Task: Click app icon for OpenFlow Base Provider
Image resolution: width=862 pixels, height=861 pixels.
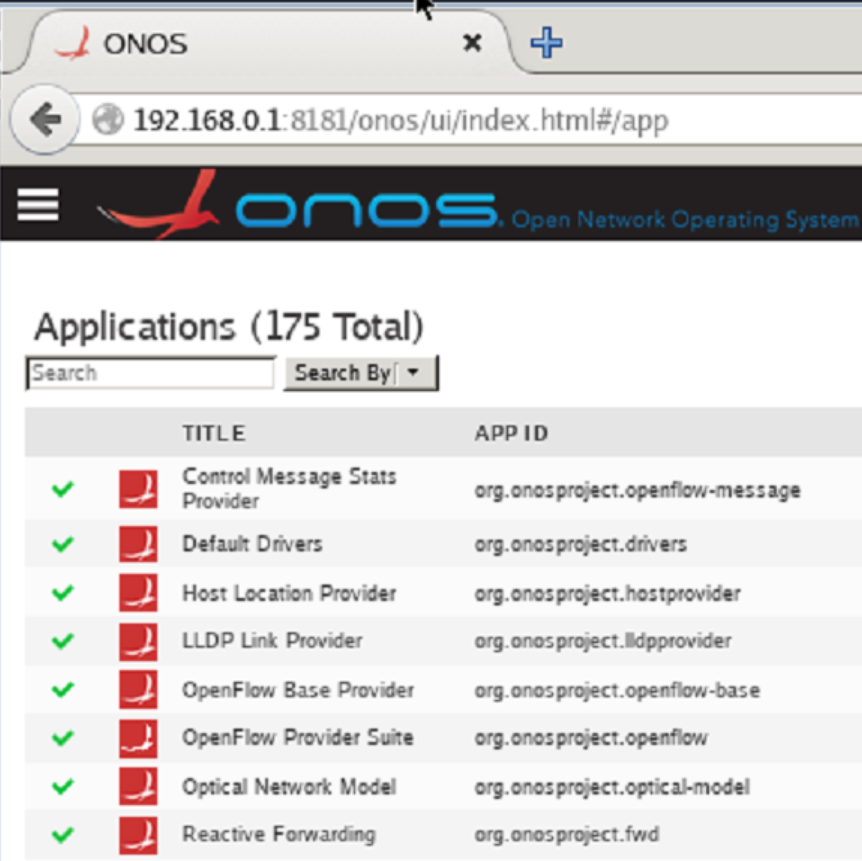Action: coord(138,689)
